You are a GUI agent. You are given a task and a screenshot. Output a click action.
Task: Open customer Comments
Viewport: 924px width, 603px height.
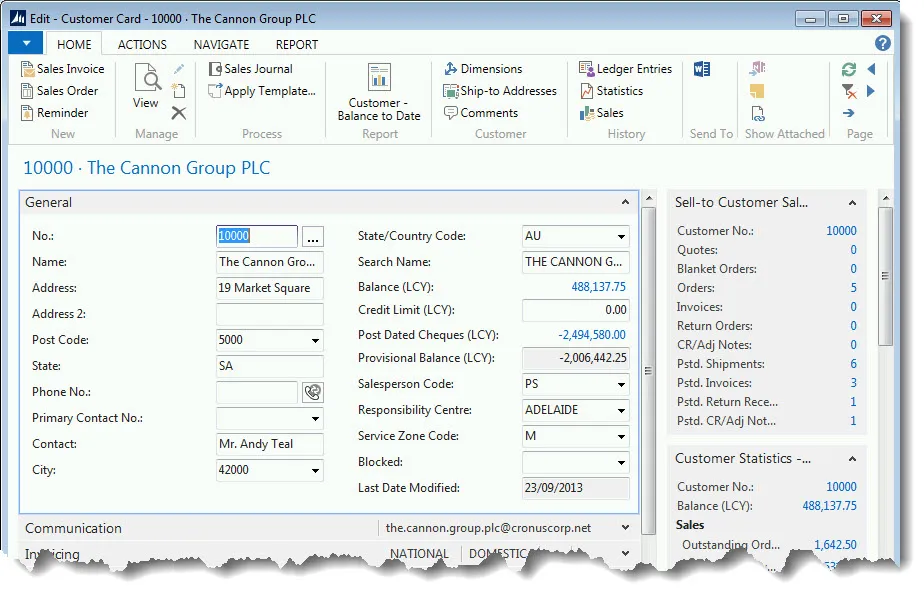(x=480, y=113)
